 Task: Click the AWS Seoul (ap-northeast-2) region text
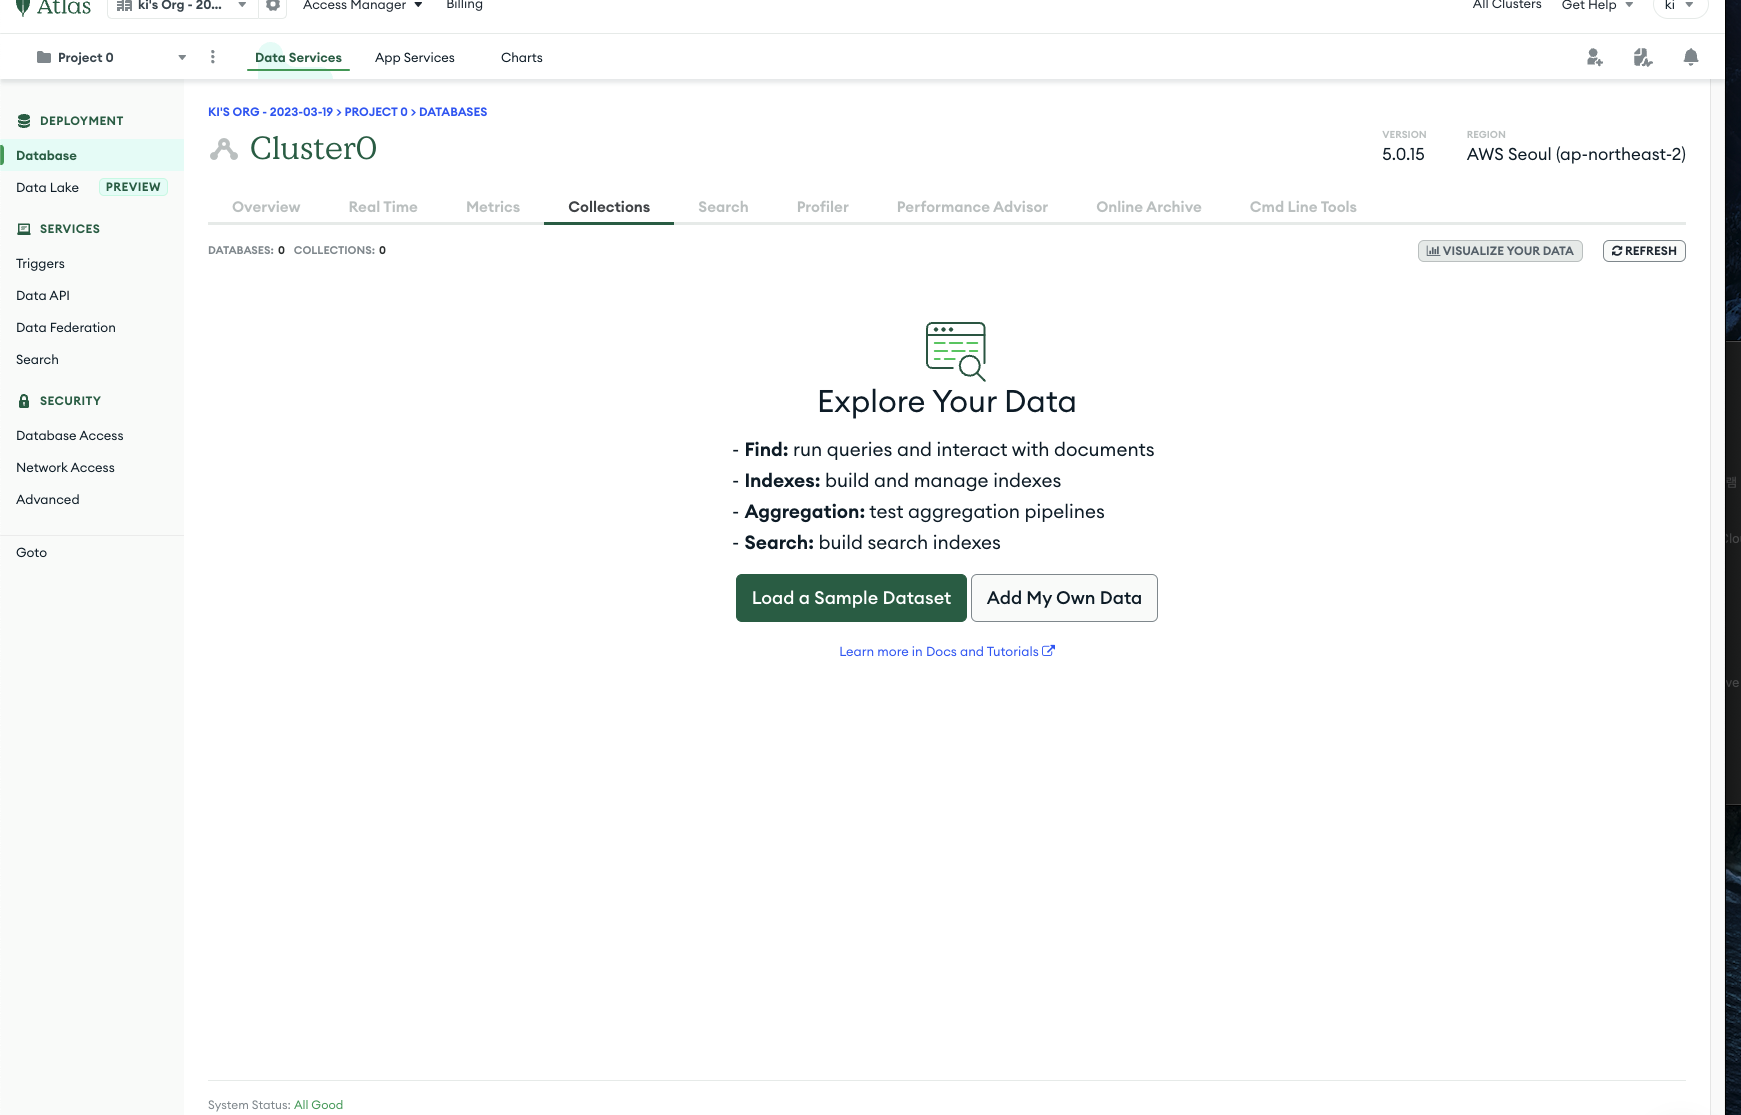point(1576,154)
